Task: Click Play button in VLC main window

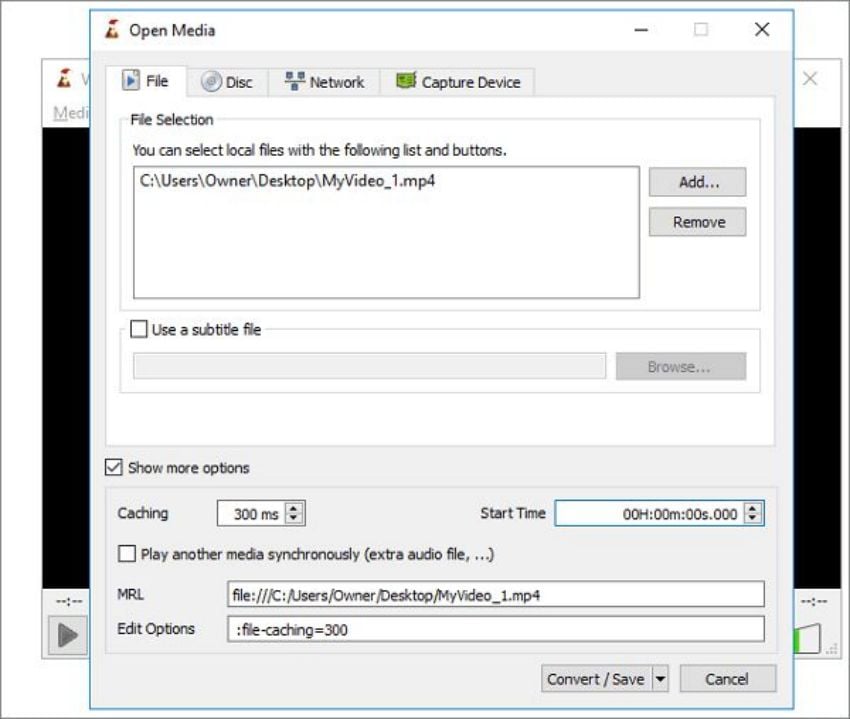Action: pyautogui.click(x=67, y=635)
